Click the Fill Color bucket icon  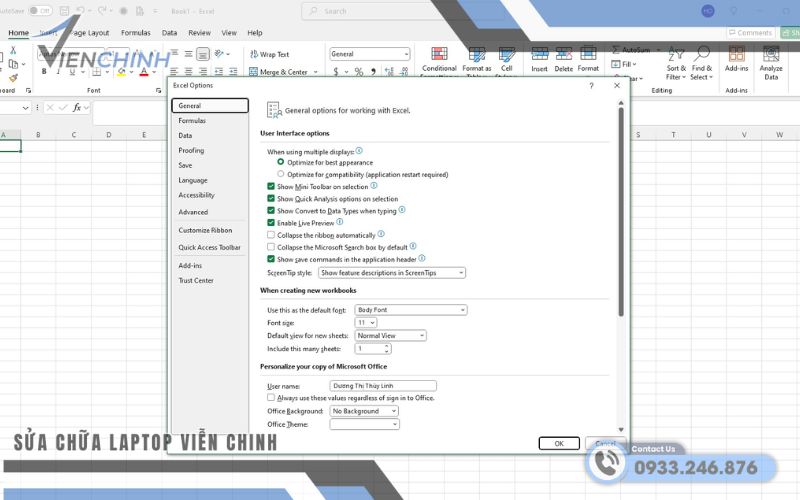coord(121,72)
